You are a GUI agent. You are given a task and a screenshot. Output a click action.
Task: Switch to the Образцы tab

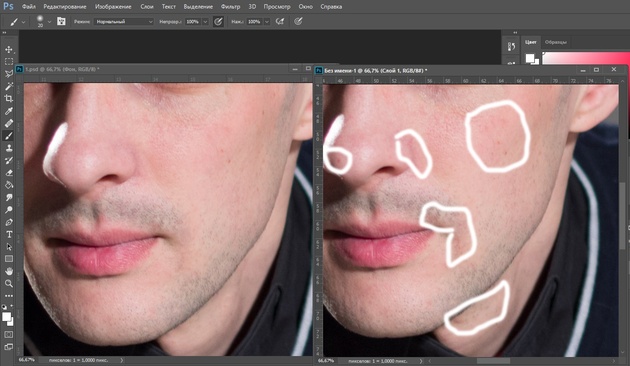click(556, 42)
